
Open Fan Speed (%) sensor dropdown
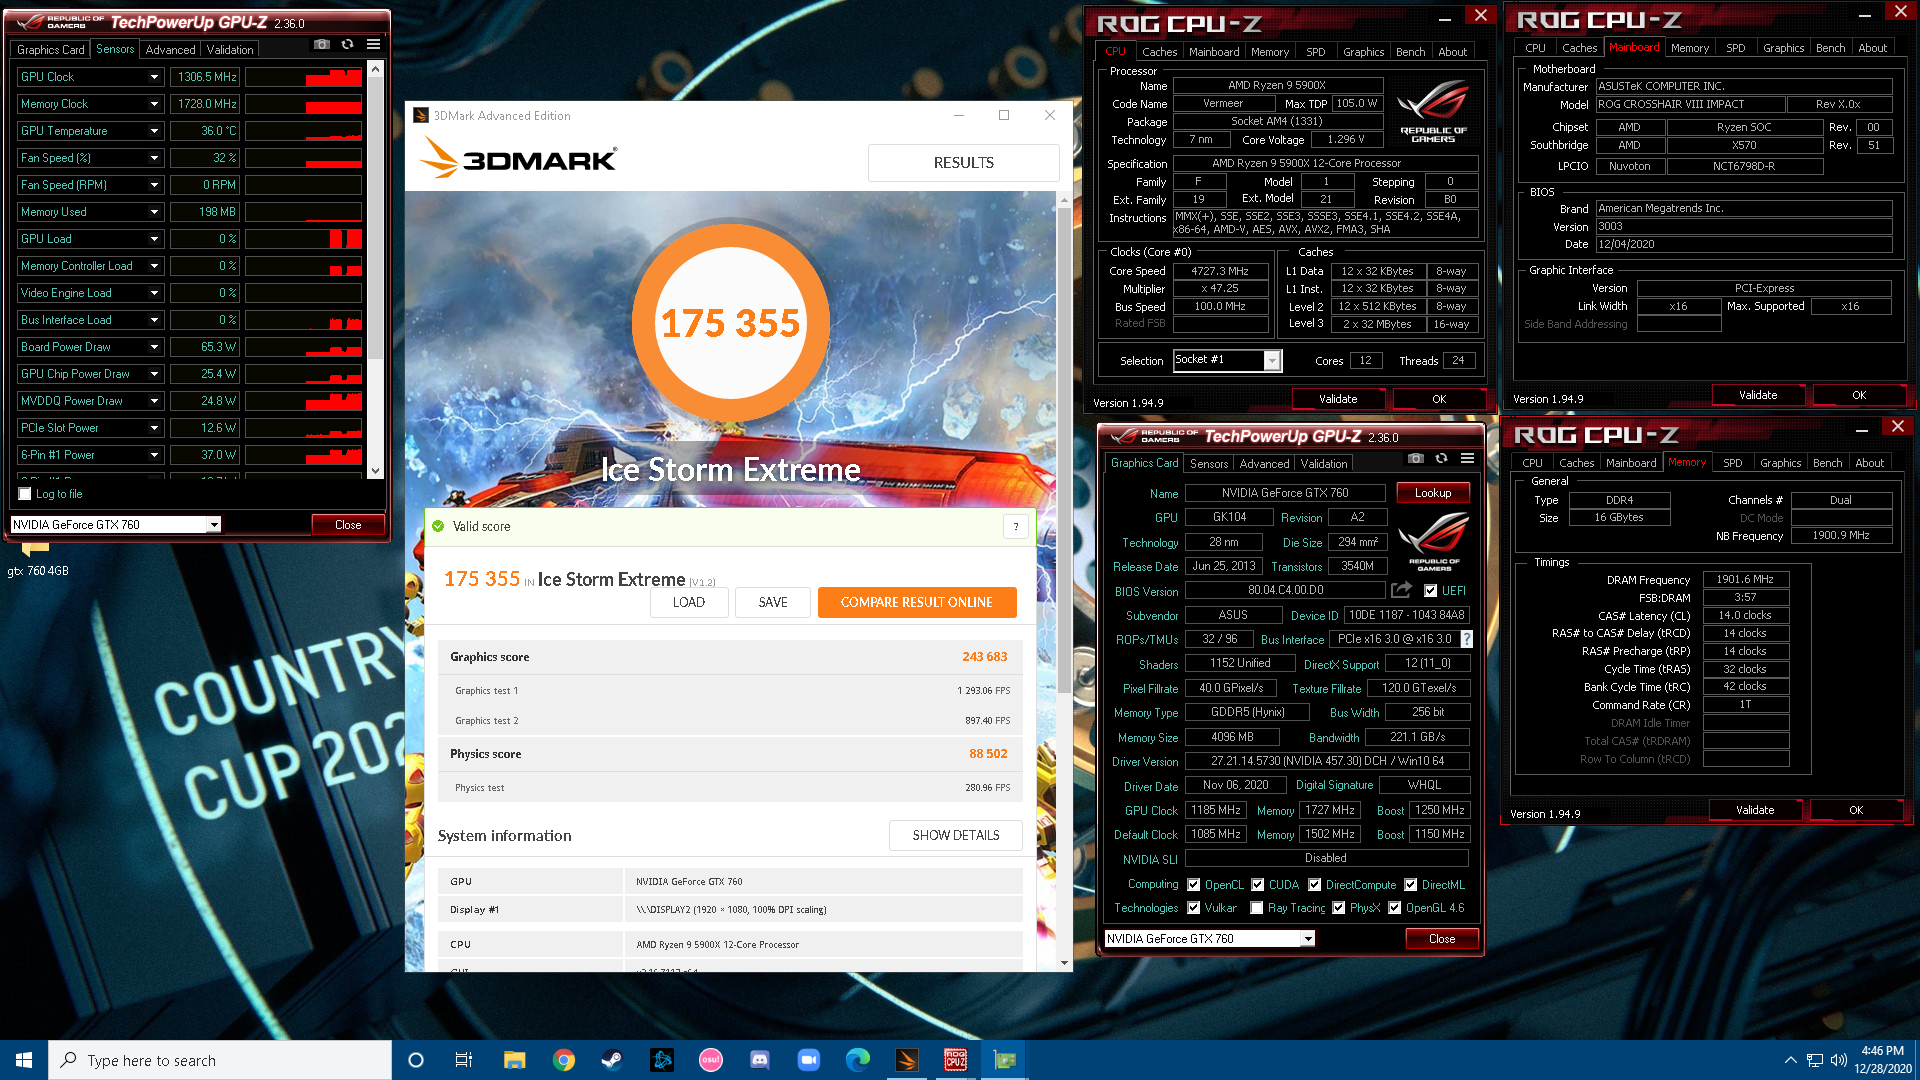(154, 158)
